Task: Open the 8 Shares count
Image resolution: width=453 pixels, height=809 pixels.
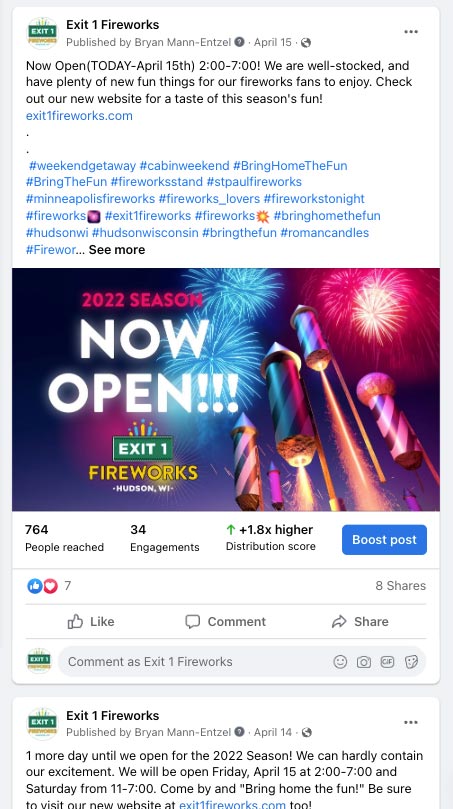Action: point(400,586)
